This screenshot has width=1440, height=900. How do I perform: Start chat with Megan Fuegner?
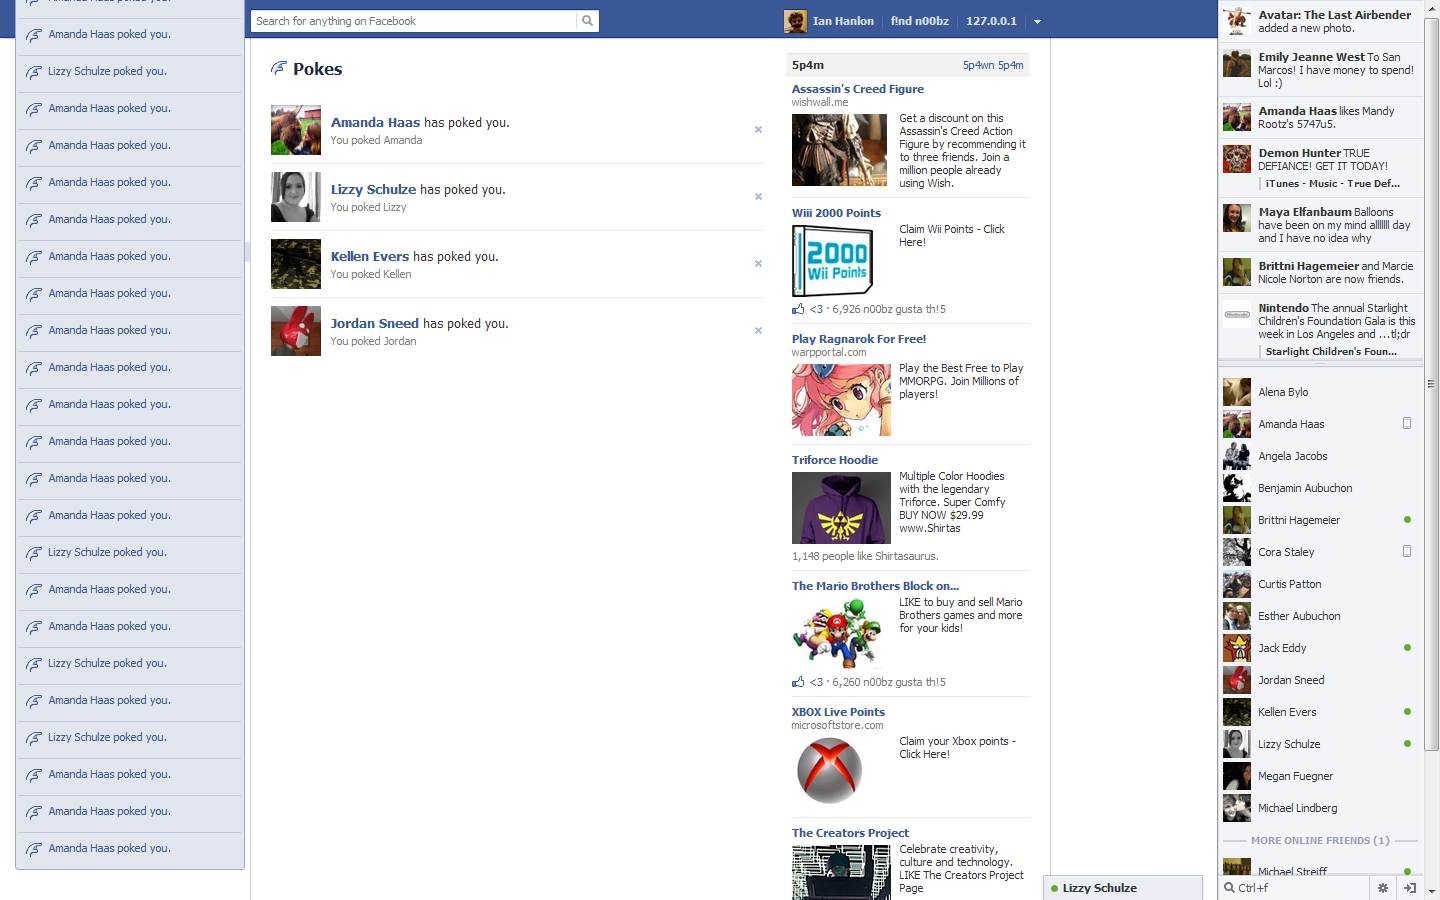(x=1320, y=776)
